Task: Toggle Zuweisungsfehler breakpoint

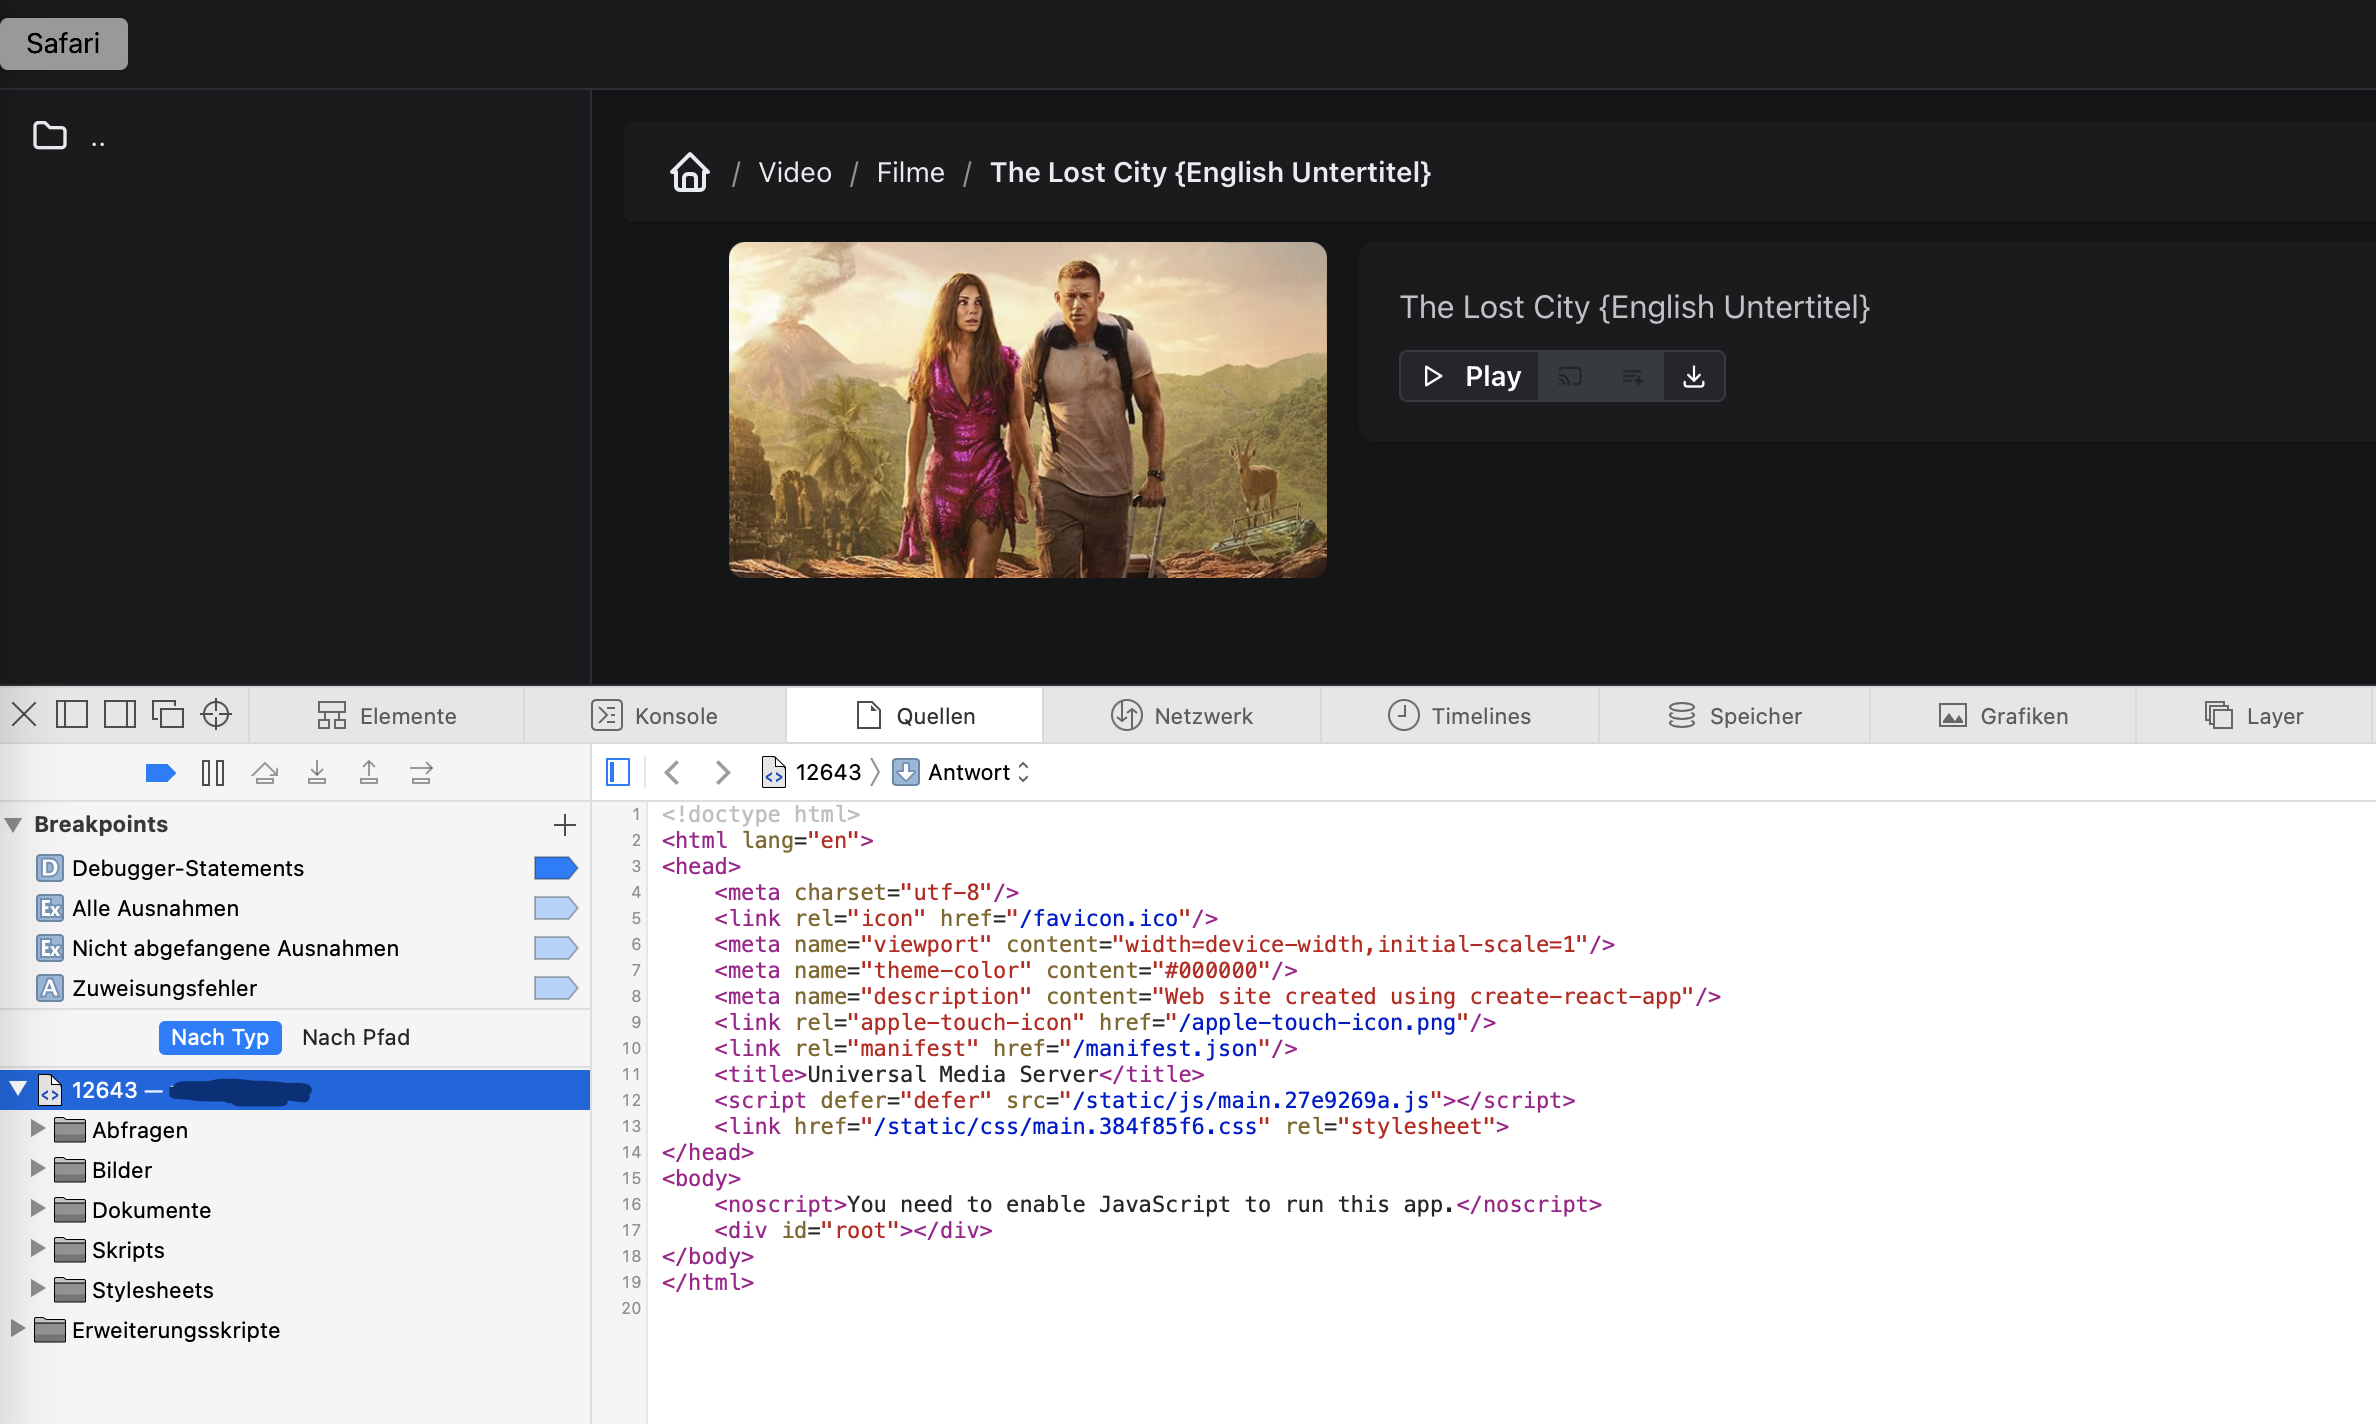Action: click(556, 988)
